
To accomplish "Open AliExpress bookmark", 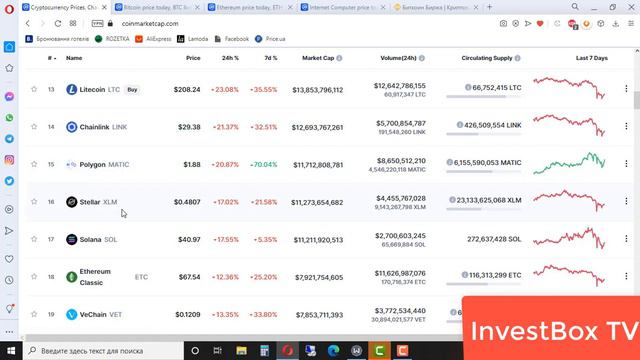I will point(153,39).
